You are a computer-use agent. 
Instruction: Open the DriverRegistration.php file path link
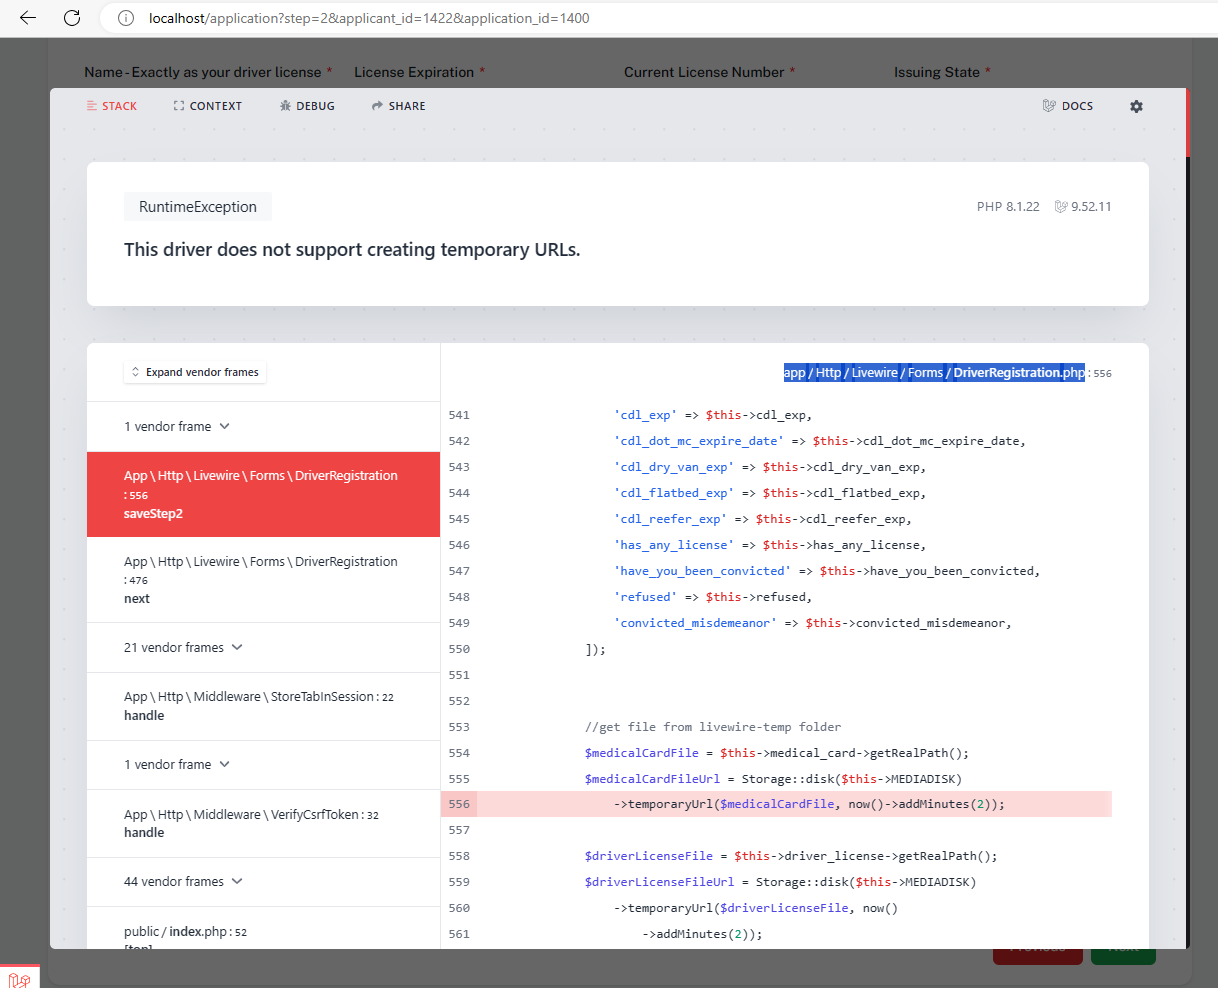click(x=934, y=373)
